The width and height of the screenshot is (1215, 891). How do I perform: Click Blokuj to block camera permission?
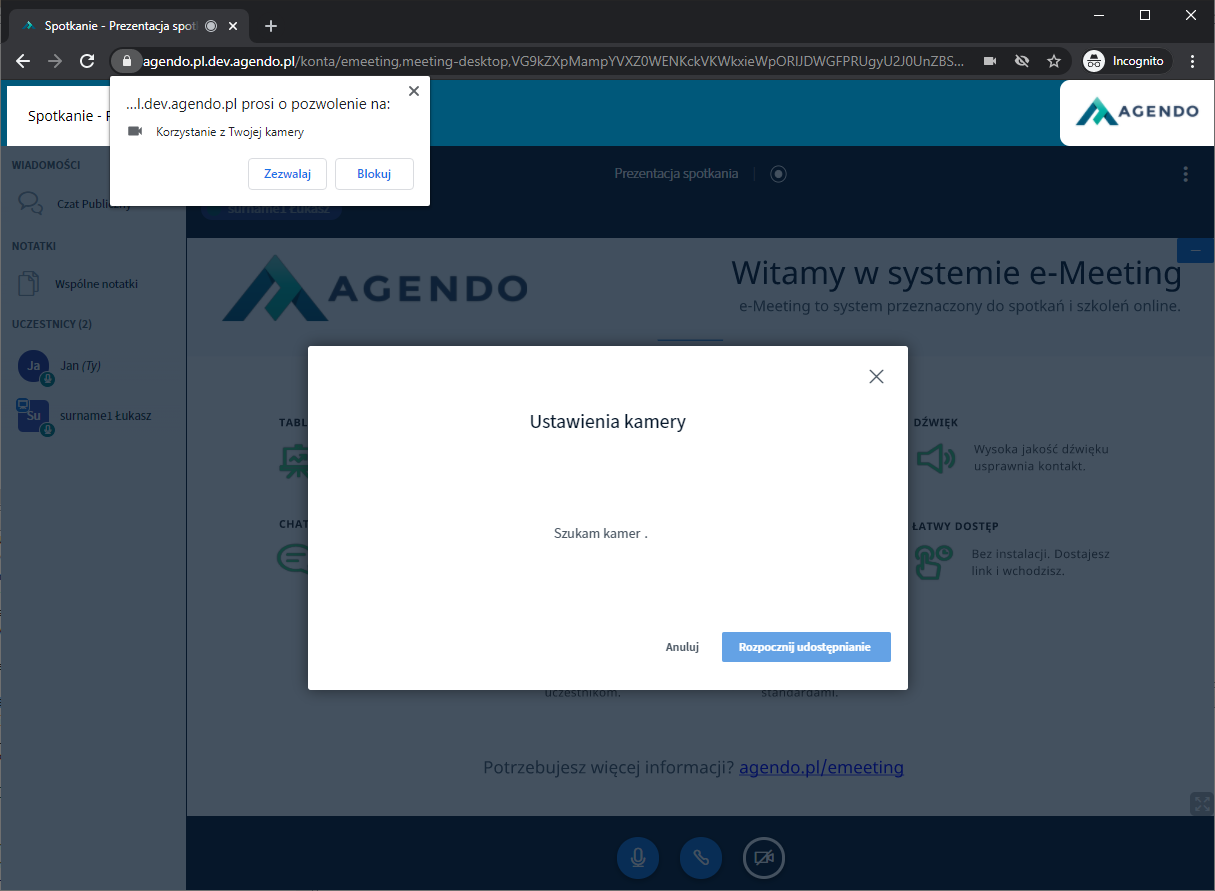tap(374, 174)
